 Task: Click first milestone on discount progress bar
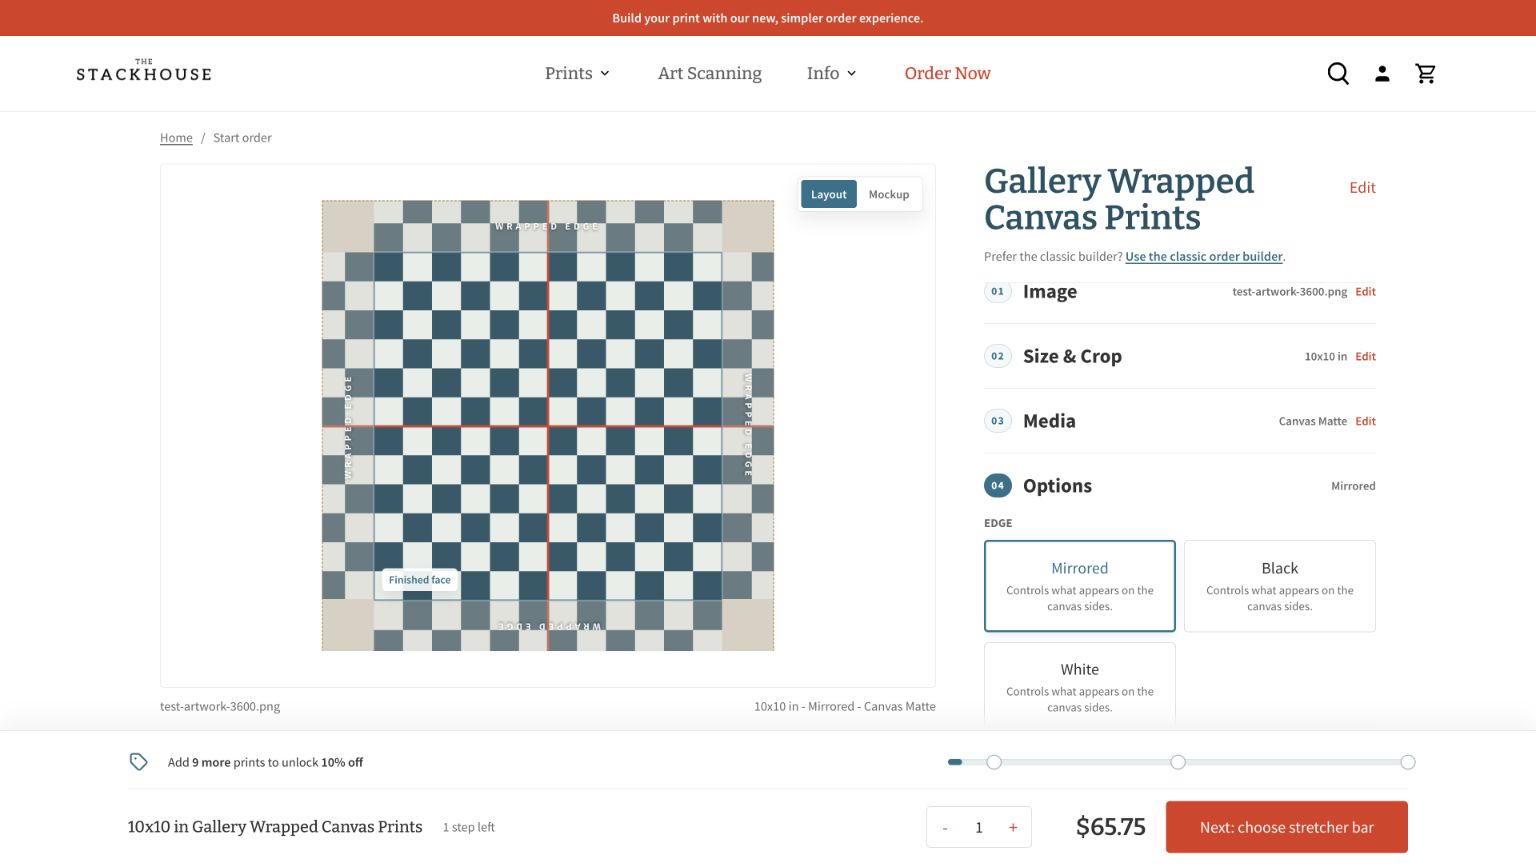pyautogui.click(x=994, y=762)
